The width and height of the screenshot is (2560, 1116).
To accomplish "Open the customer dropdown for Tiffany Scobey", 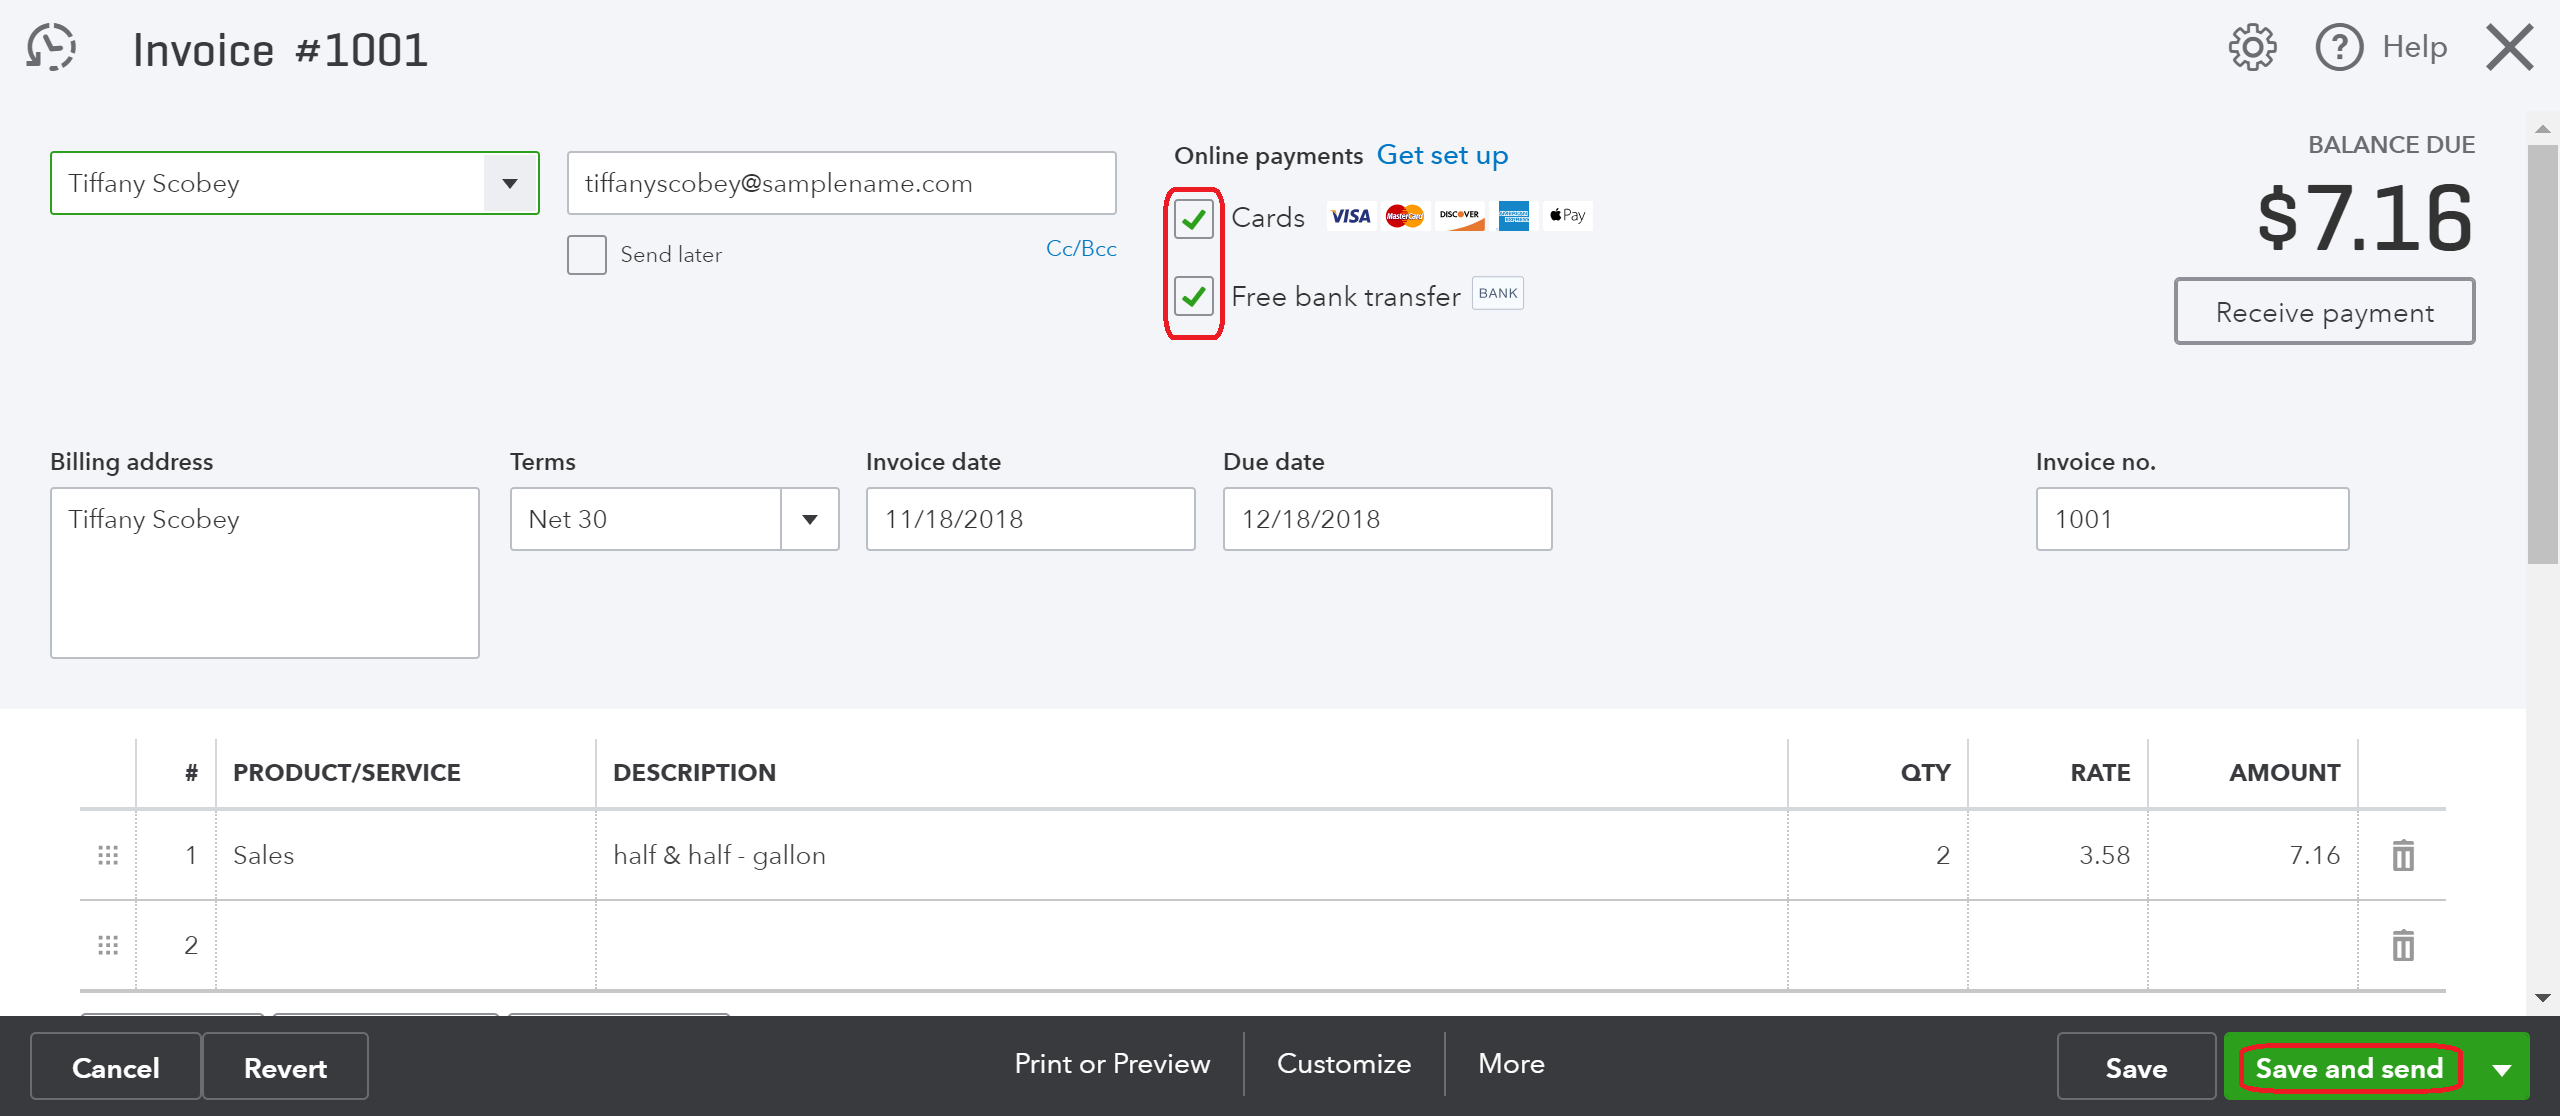I will point(510,183).
